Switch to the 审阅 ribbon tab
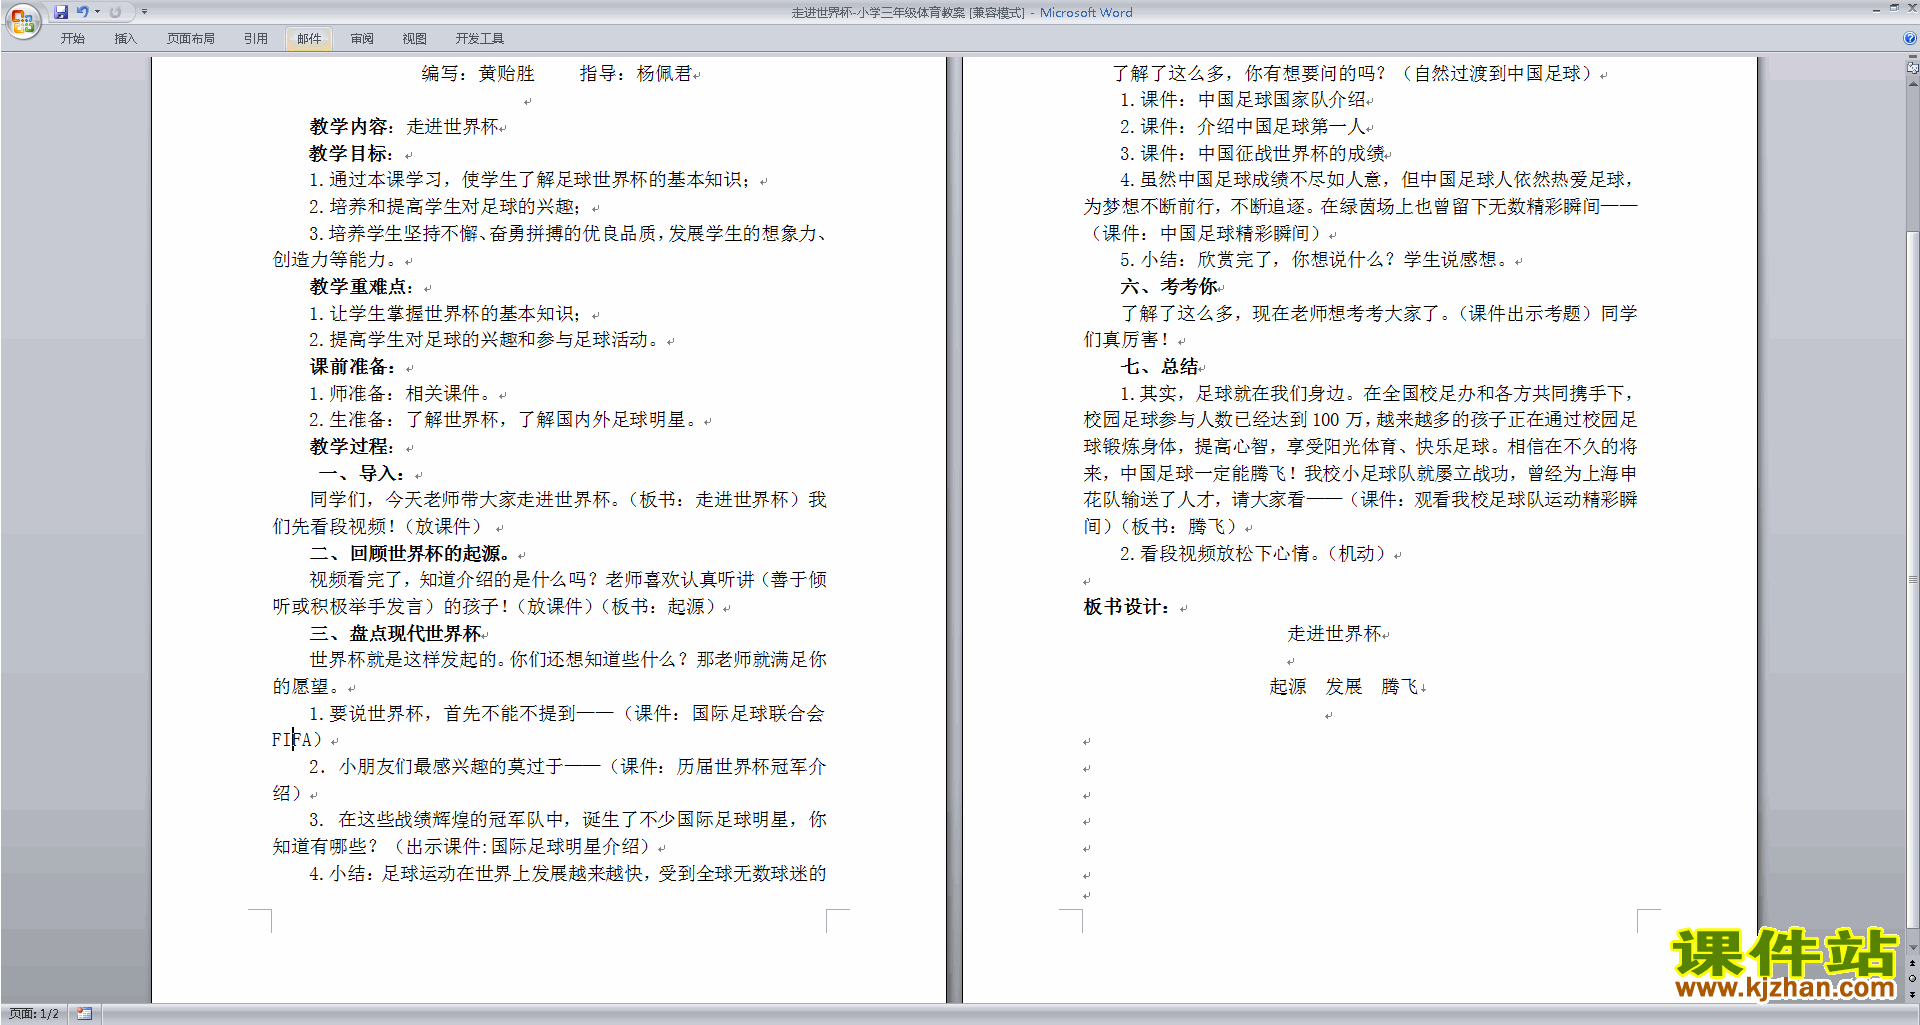Image resolution: width=1920 pixels, height=1025 pixels. tap(362, 39)
